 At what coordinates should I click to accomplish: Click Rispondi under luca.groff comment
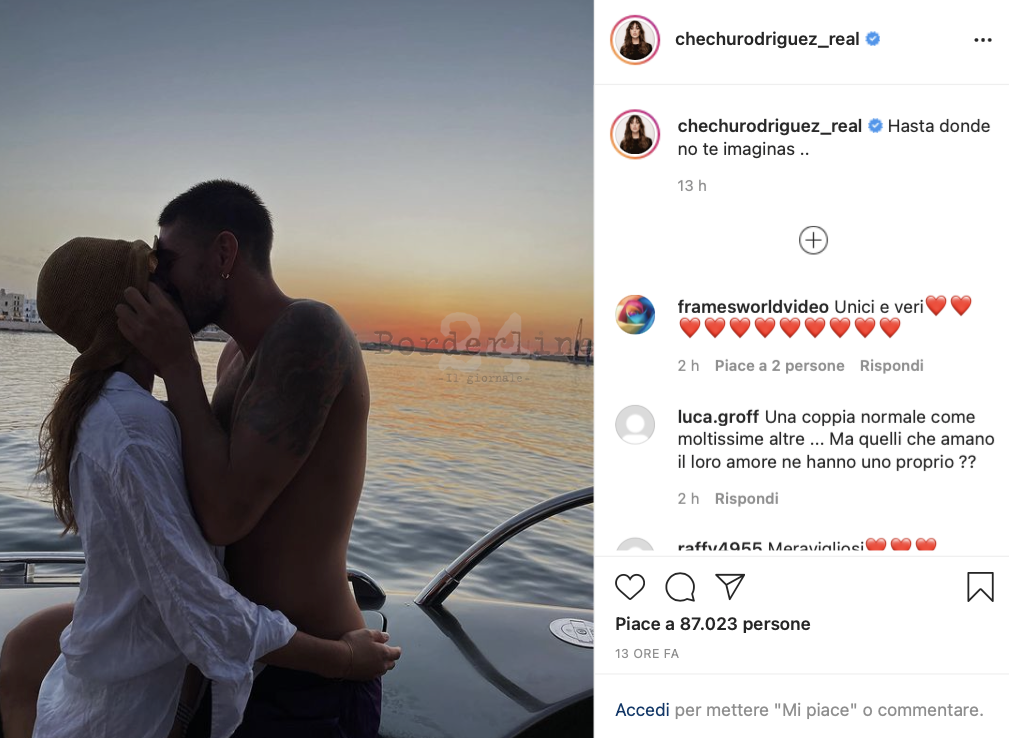[746, 499]
